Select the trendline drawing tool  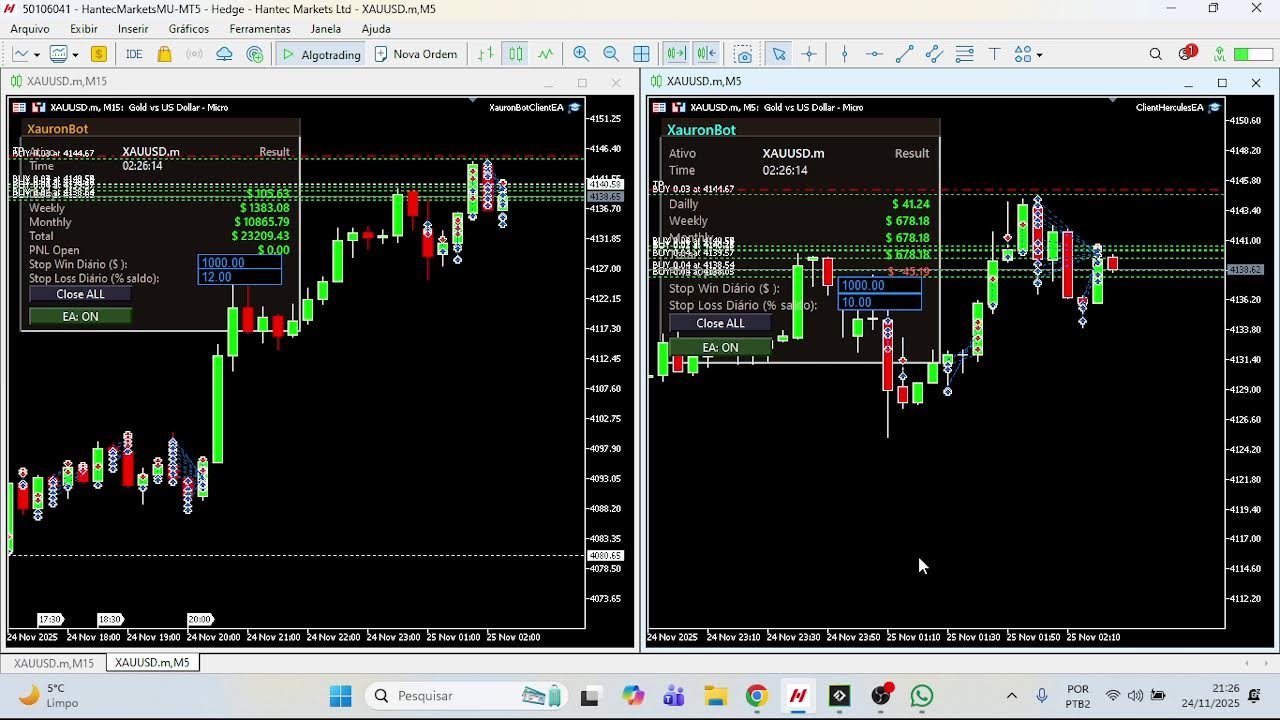[905, 54]
